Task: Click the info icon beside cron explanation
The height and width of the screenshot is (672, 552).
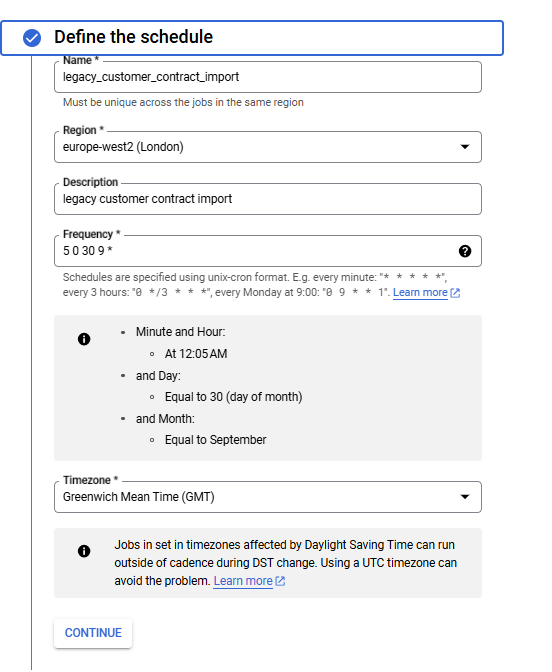Action: click(84, 339)
